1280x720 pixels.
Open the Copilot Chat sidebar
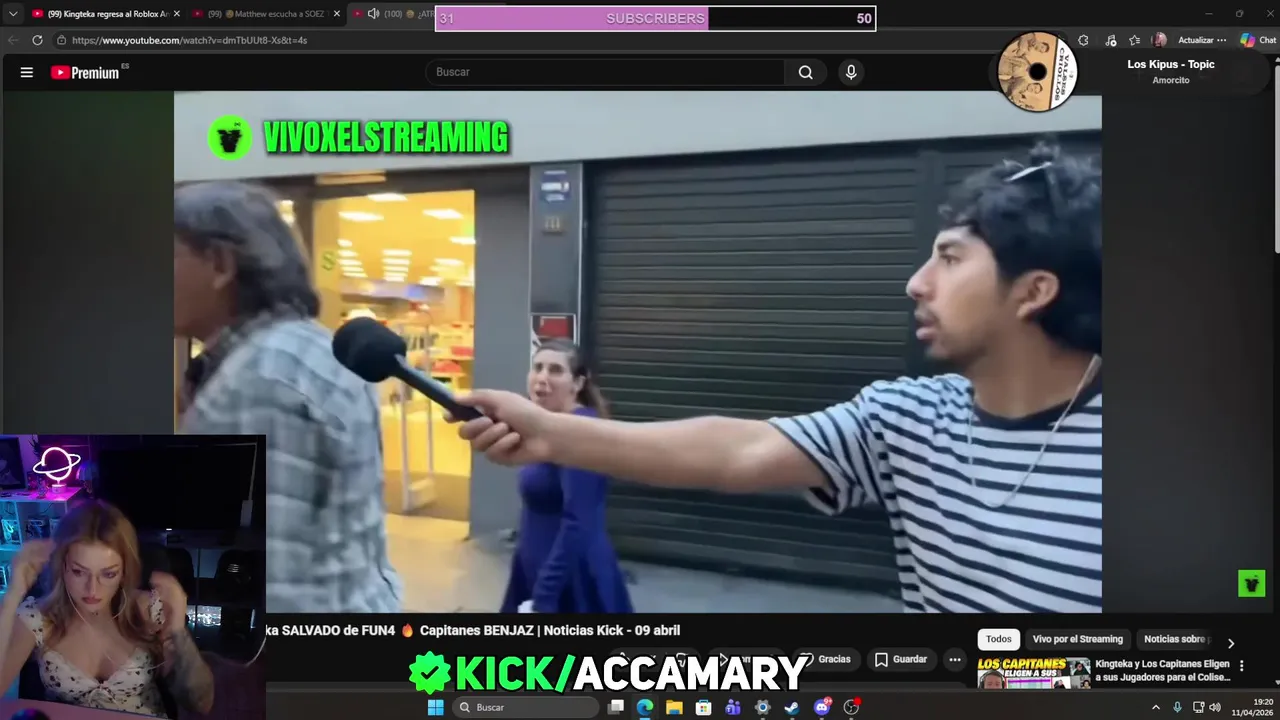coord(1258,40)
